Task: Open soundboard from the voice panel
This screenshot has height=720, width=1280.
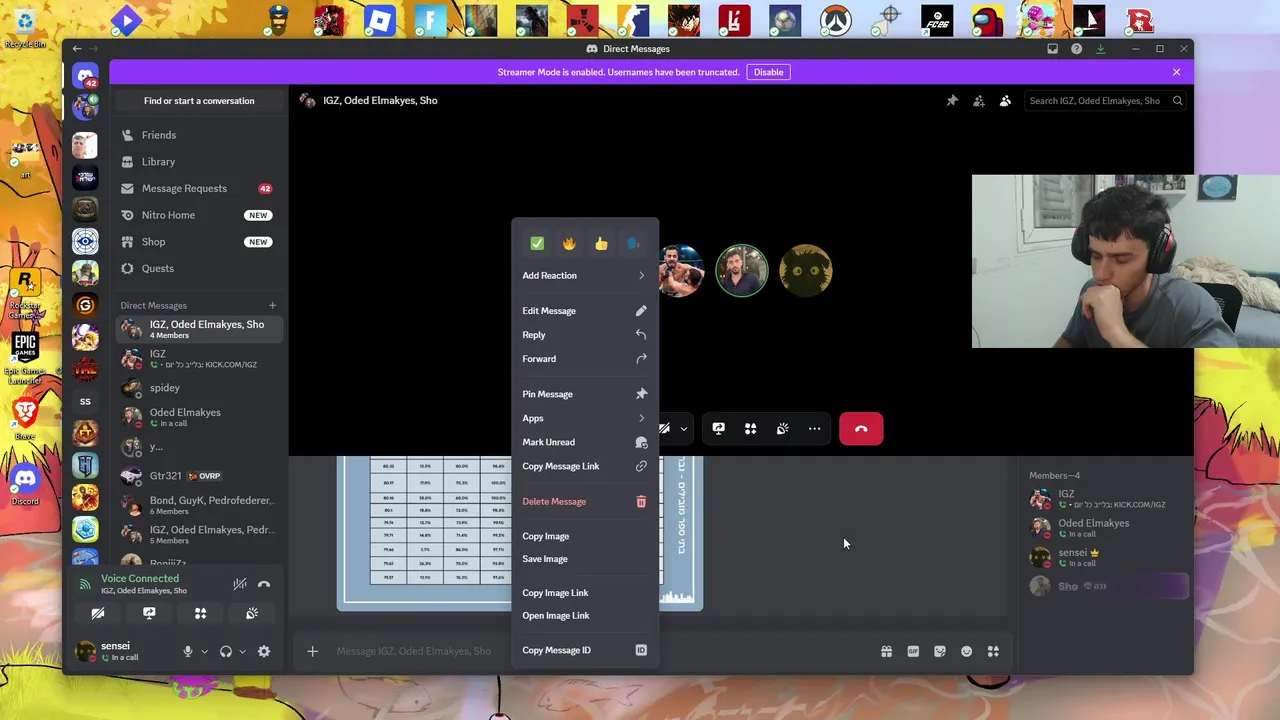Action: click(x=251, y=613)
